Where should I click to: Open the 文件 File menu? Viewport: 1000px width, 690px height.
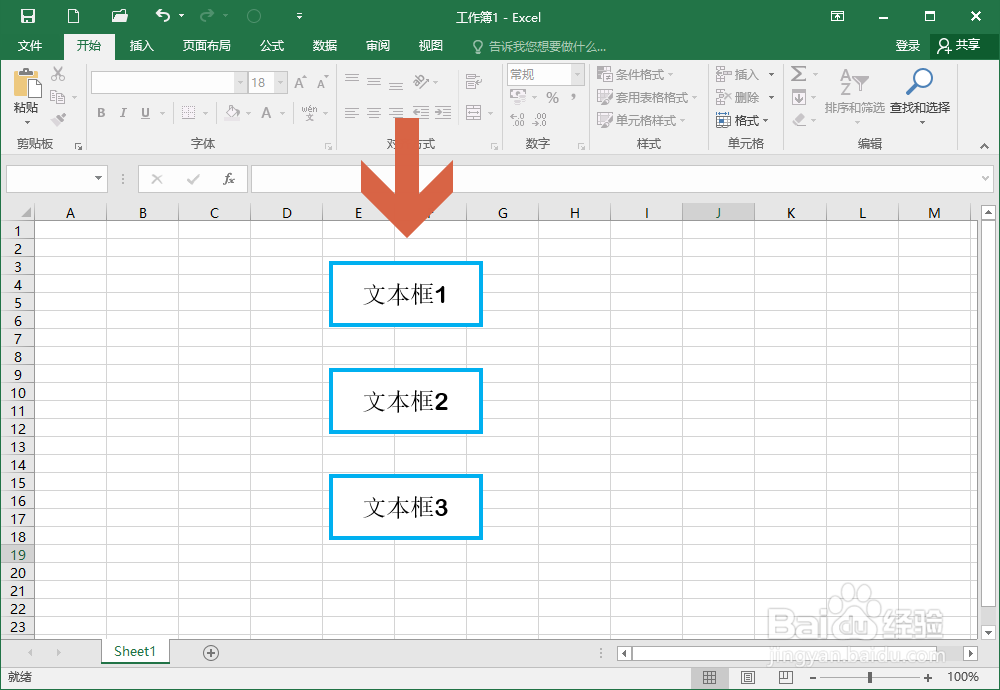pyautogui.click(x=30, y=45)
